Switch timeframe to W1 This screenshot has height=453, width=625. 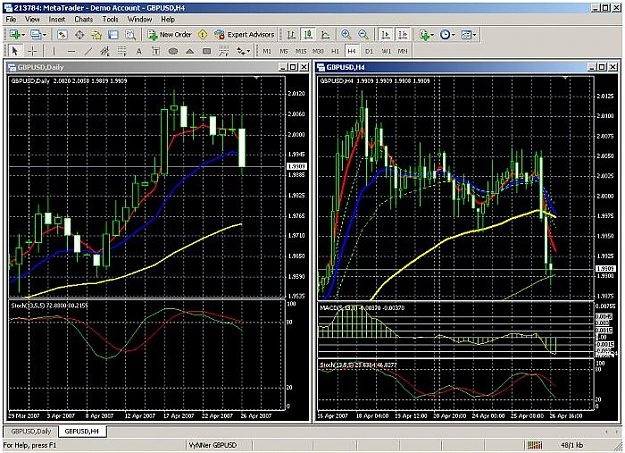click(x=386, y=51)
